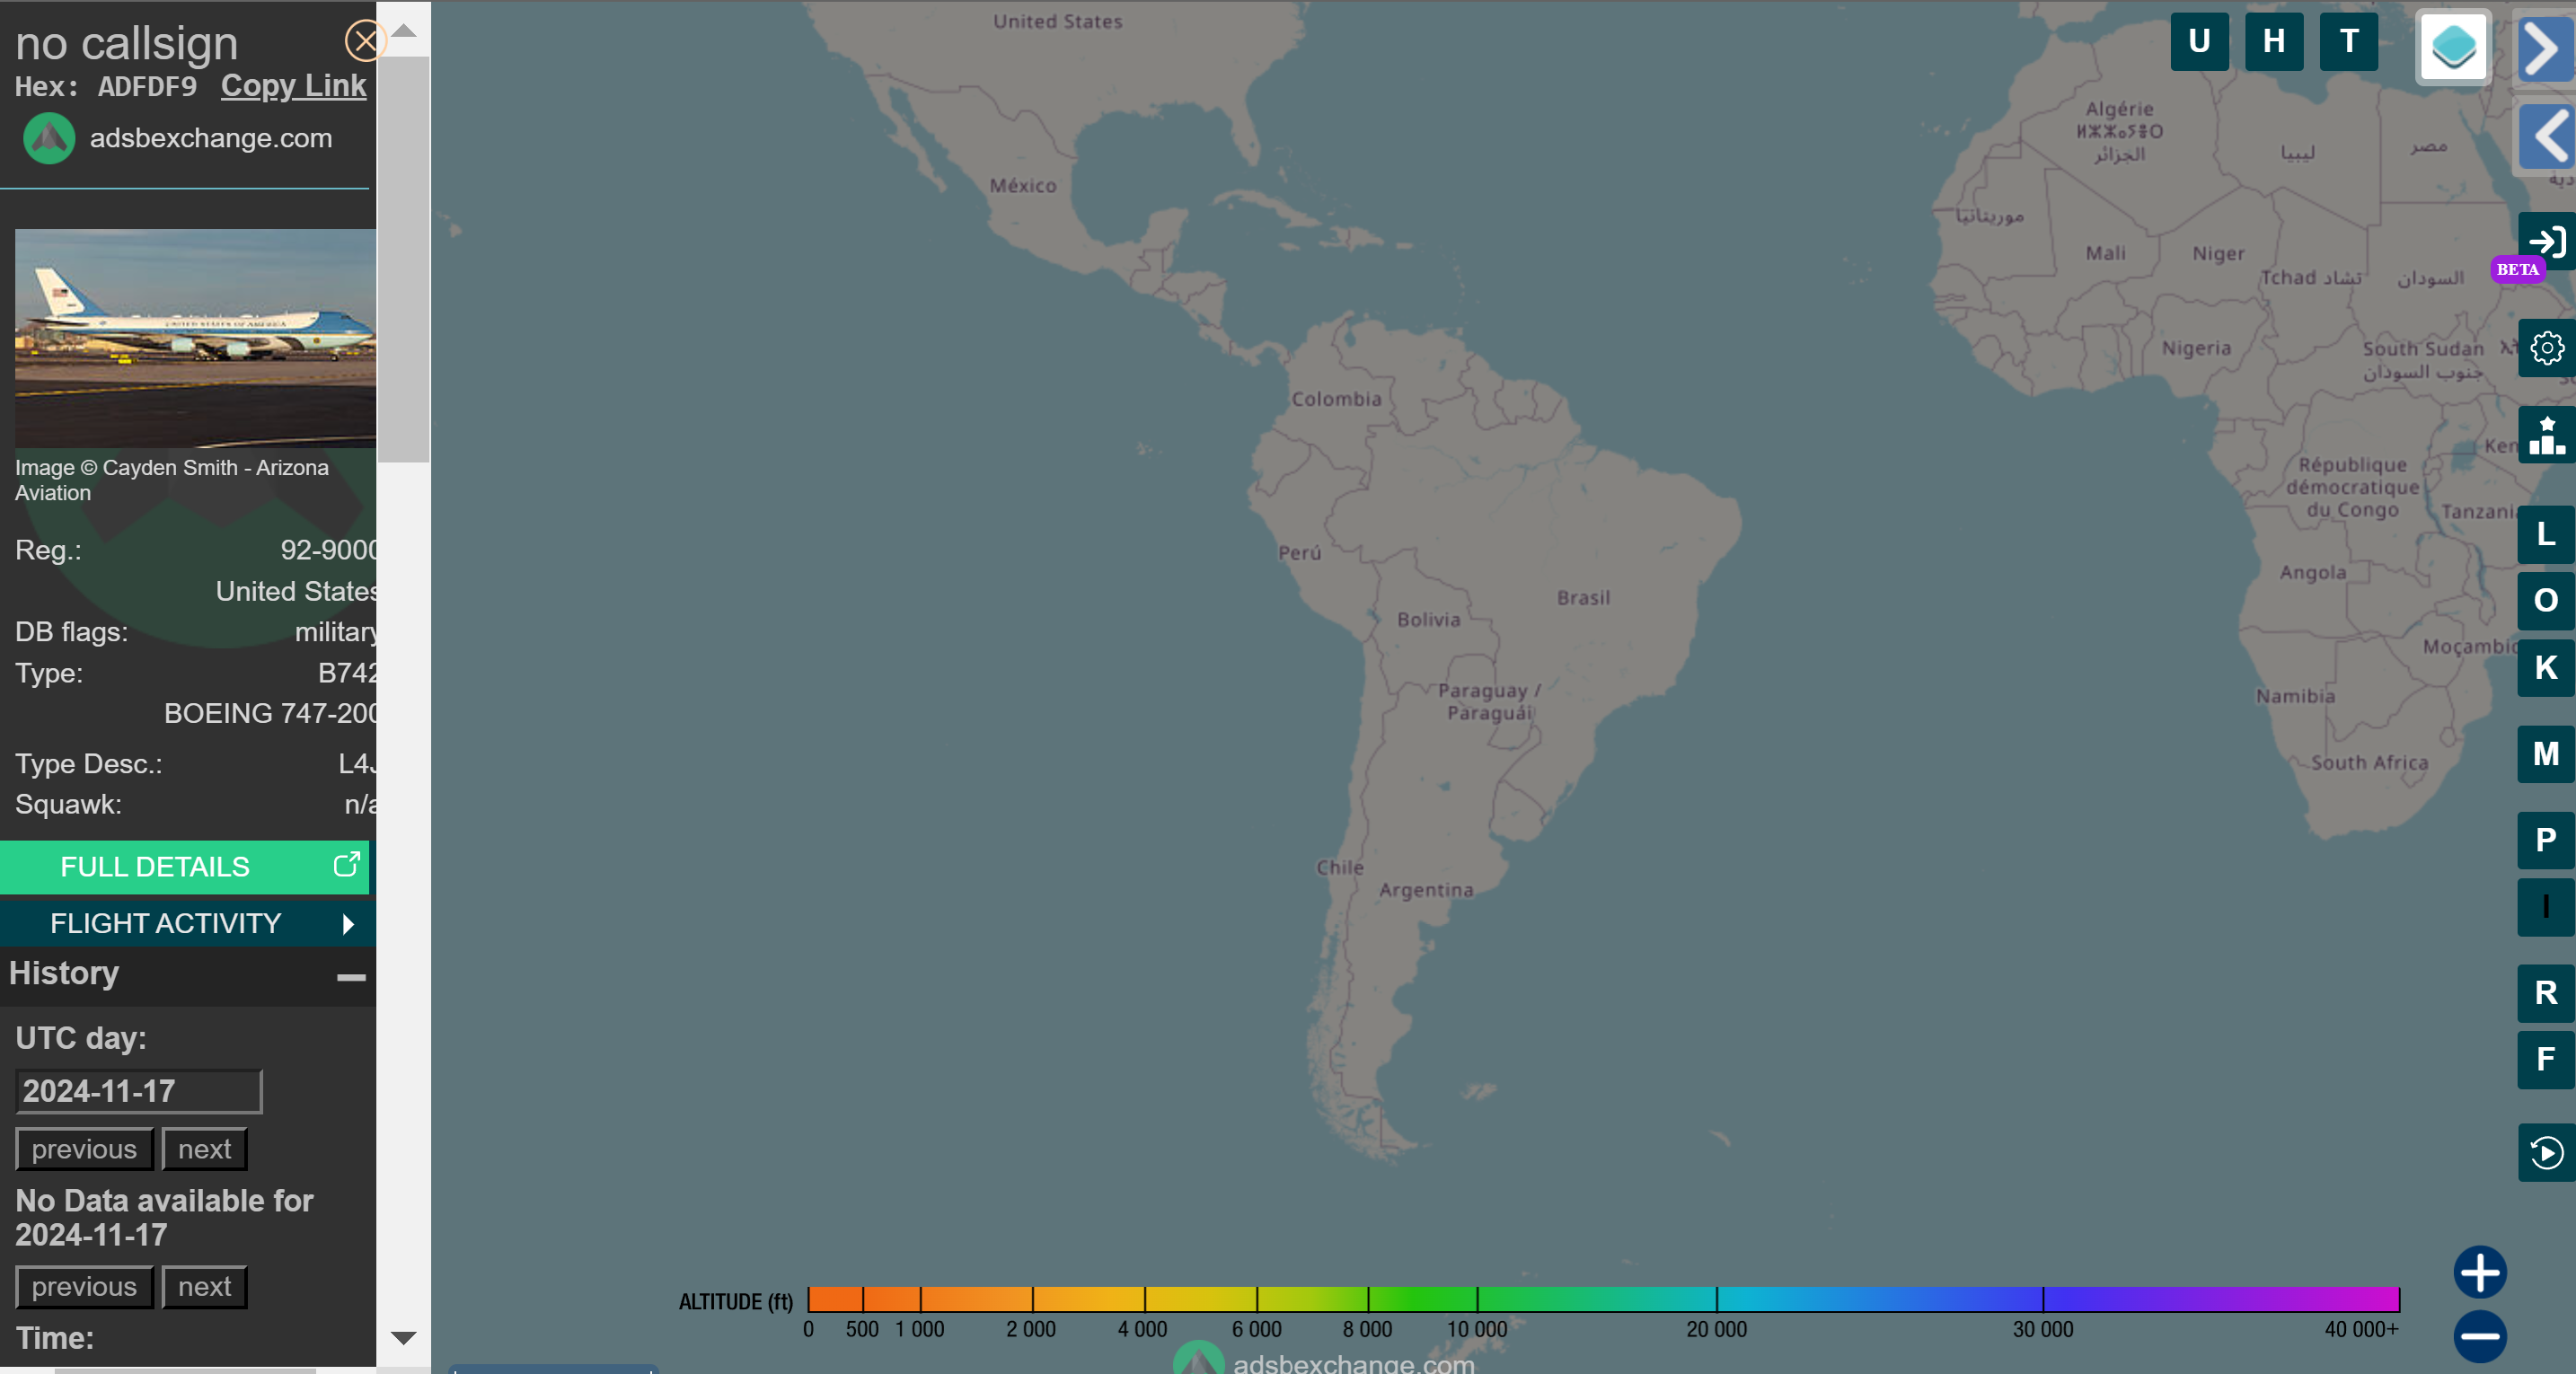Click the DB flags military value
Viewport: 2576px width, 1374px height.
(336, 632)
